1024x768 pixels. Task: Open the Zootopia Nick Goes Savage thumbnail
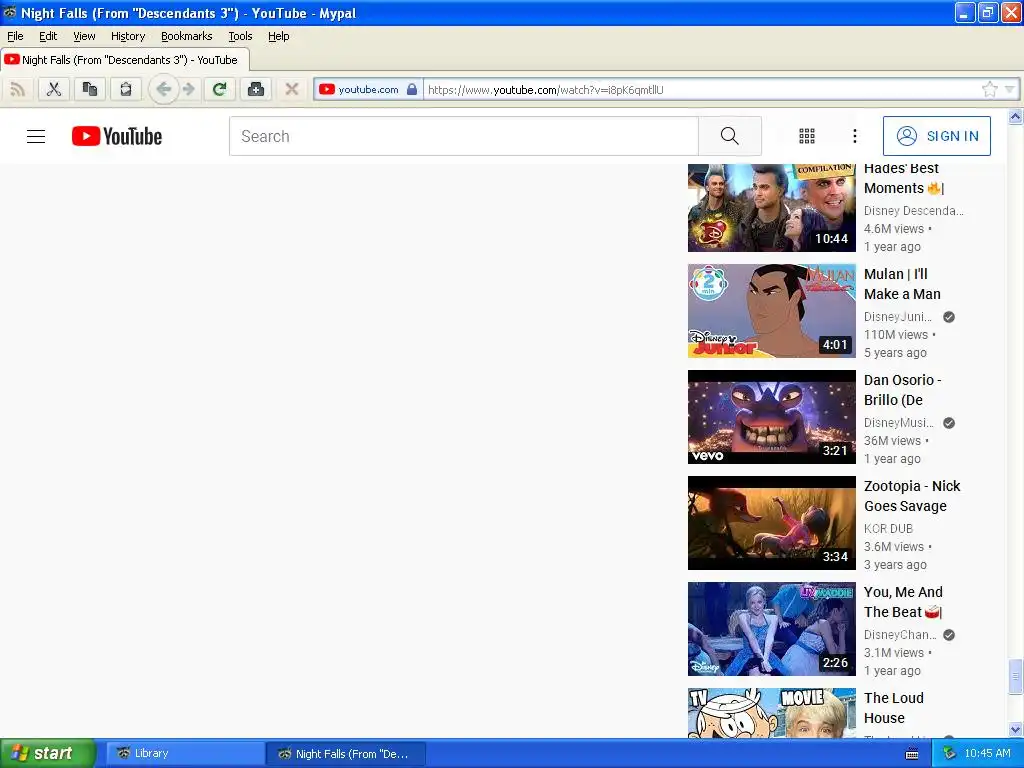[x=771, y=522]
